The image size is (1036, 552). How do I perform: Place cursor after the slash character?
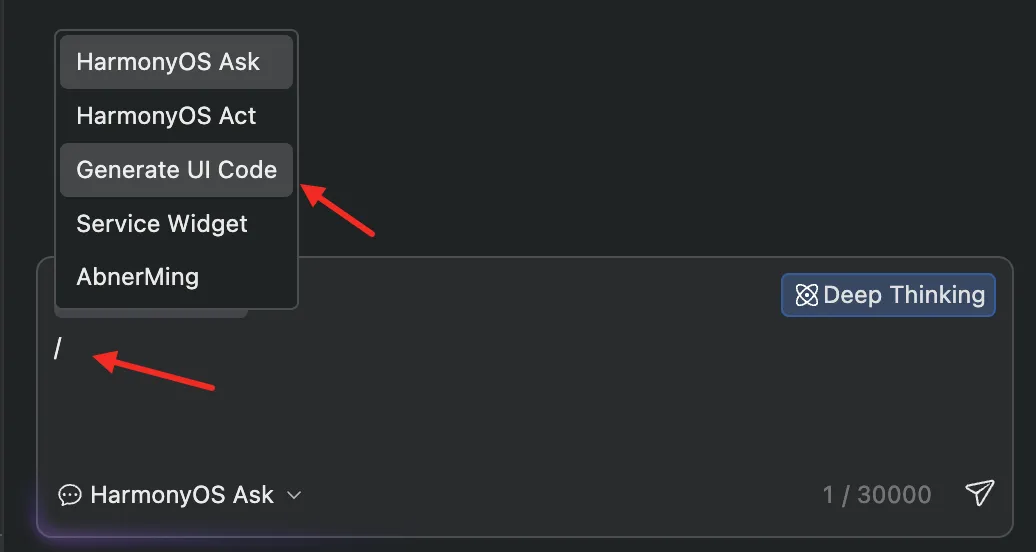coord(63,348)
